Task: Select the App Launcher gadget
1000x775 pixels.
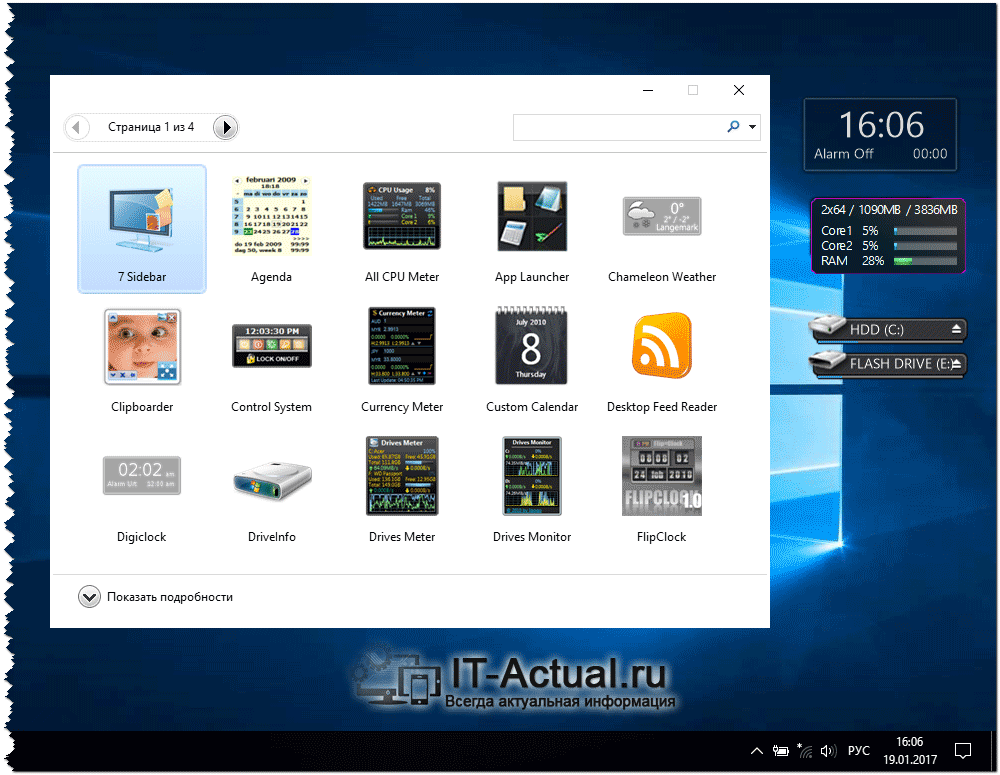Action: click(x=532, y=216)
